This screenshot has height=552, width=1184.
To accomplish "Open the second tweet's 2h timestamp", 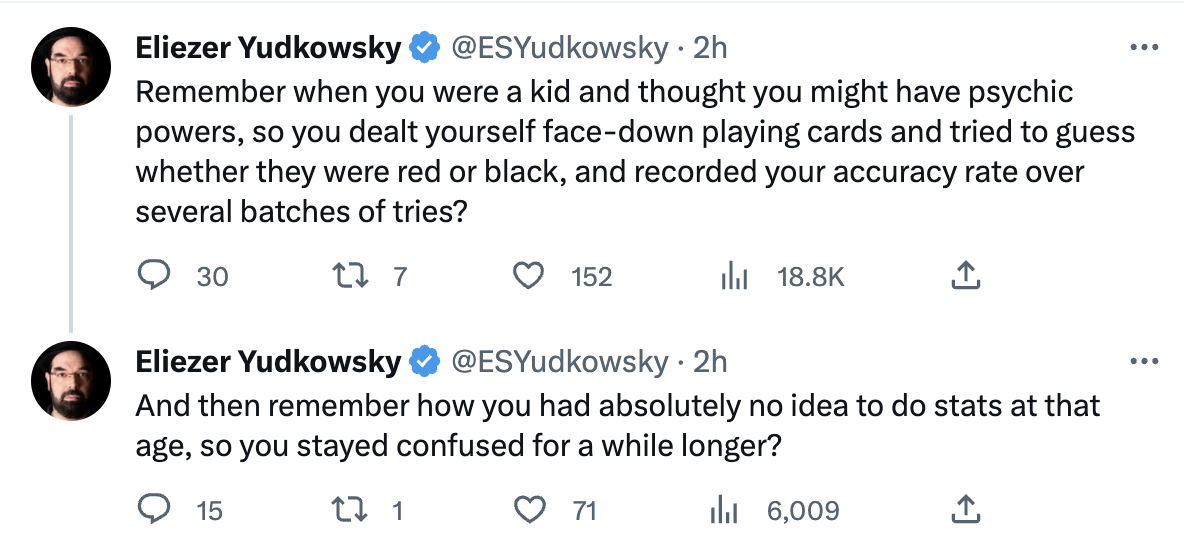I will coord(710,362).
